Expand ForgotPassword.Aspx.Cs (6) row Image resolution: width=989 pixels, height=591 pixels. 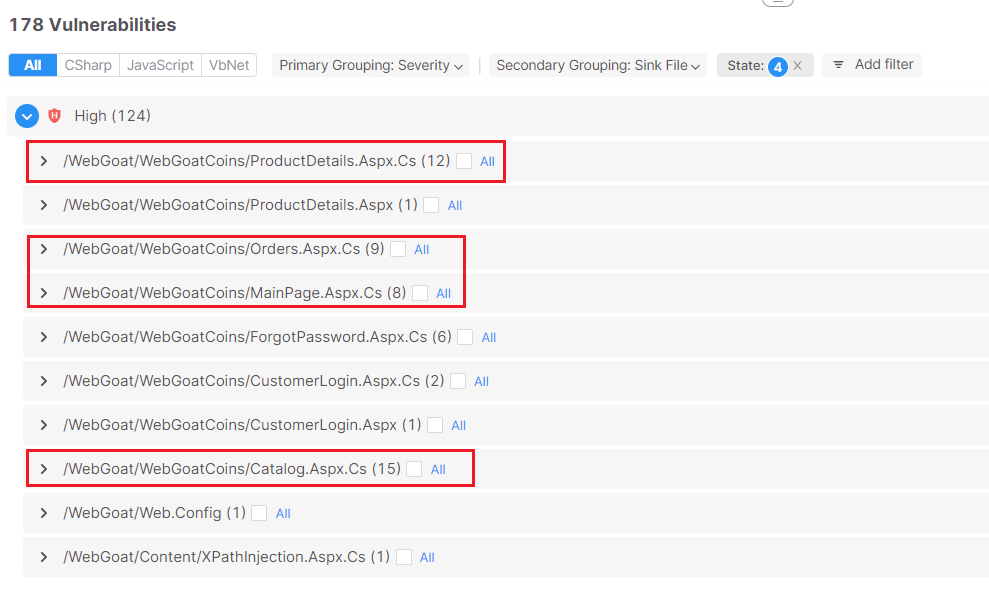[44, 337]
